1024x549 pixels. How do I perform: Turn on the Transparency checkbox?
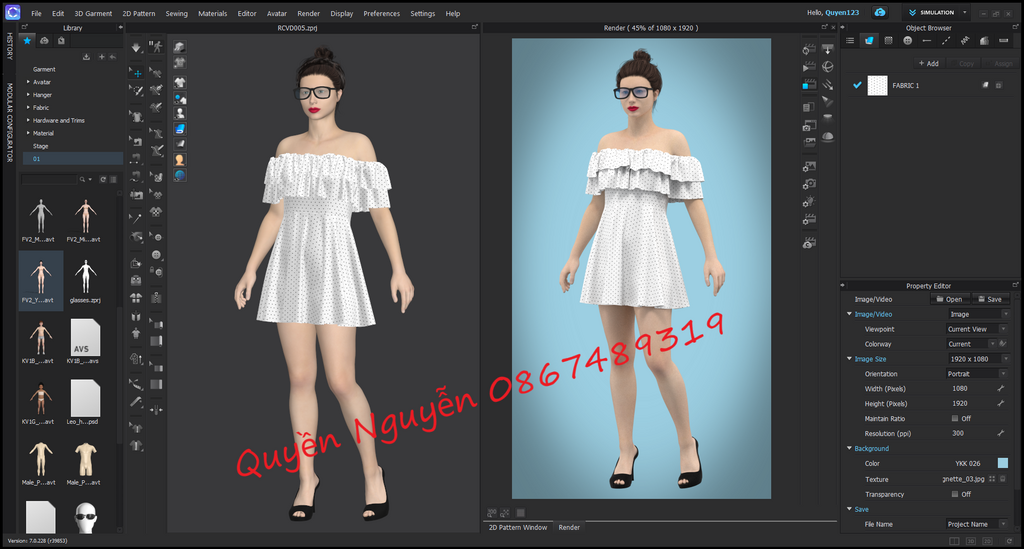[x=955, y=494]
